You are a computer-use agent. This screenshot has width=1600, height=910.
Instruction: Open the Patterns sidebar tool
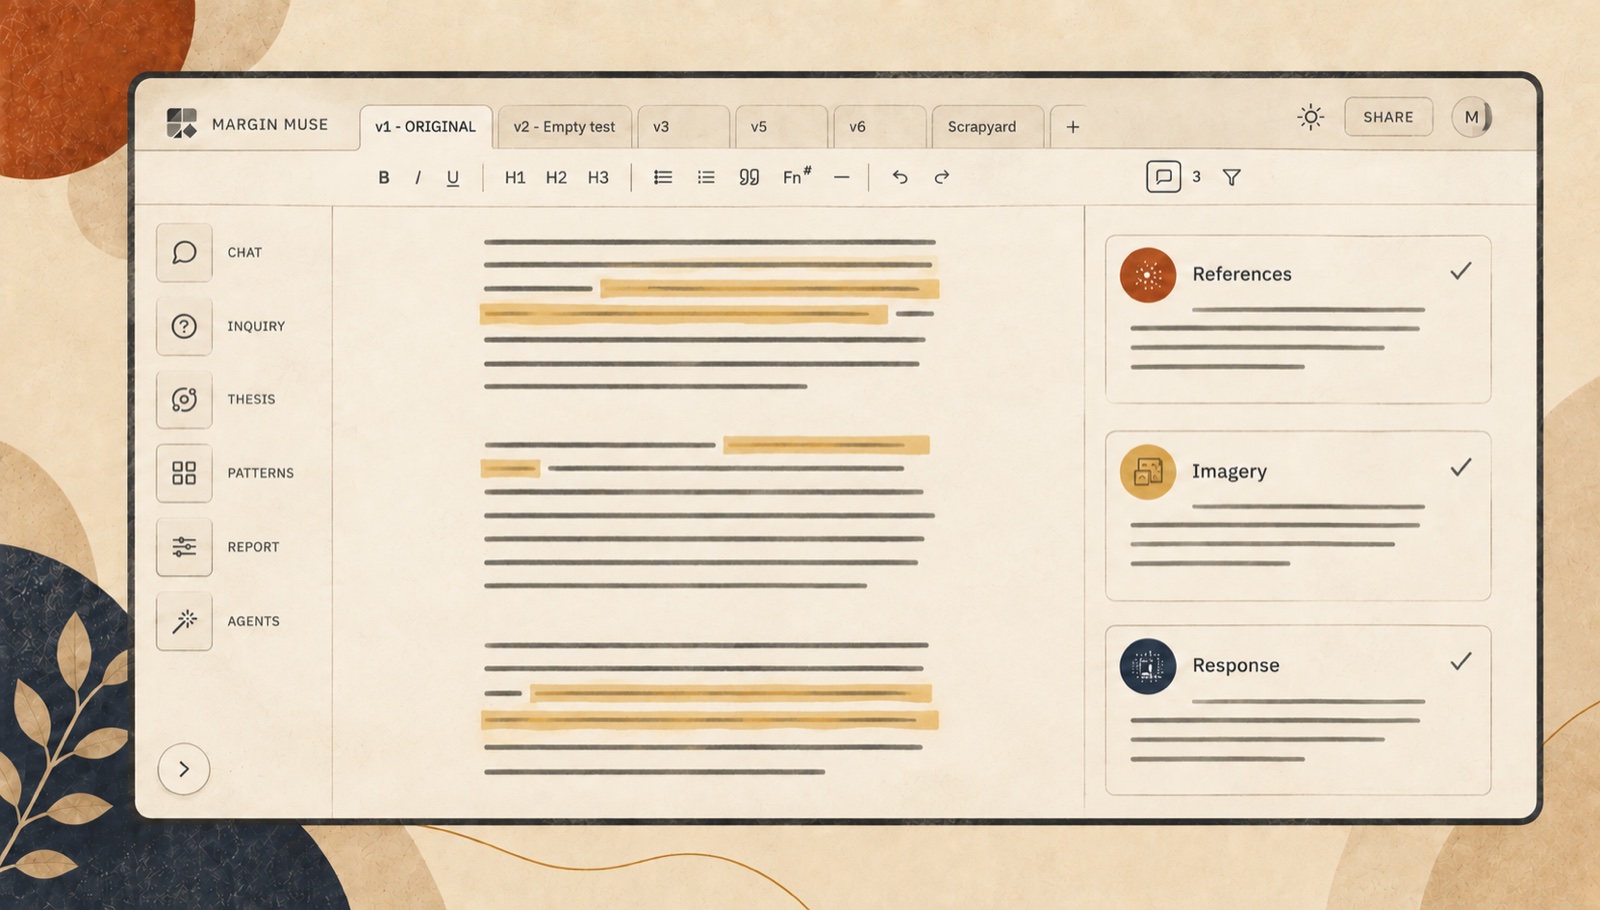pos(184,473)
